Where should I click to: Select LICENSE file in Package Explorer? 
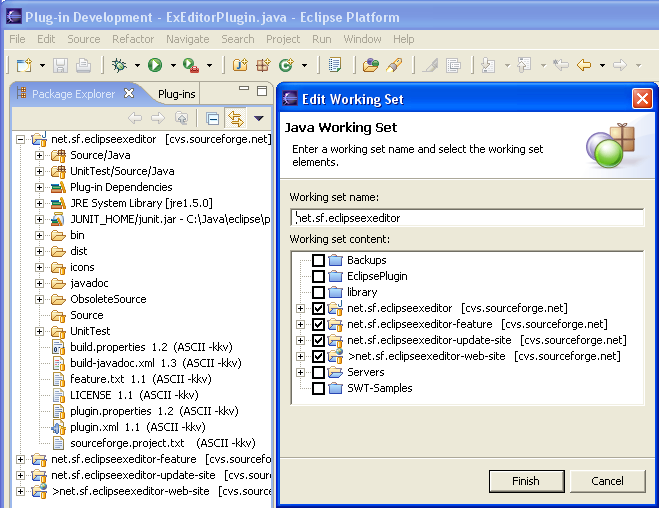click(124, 395)
